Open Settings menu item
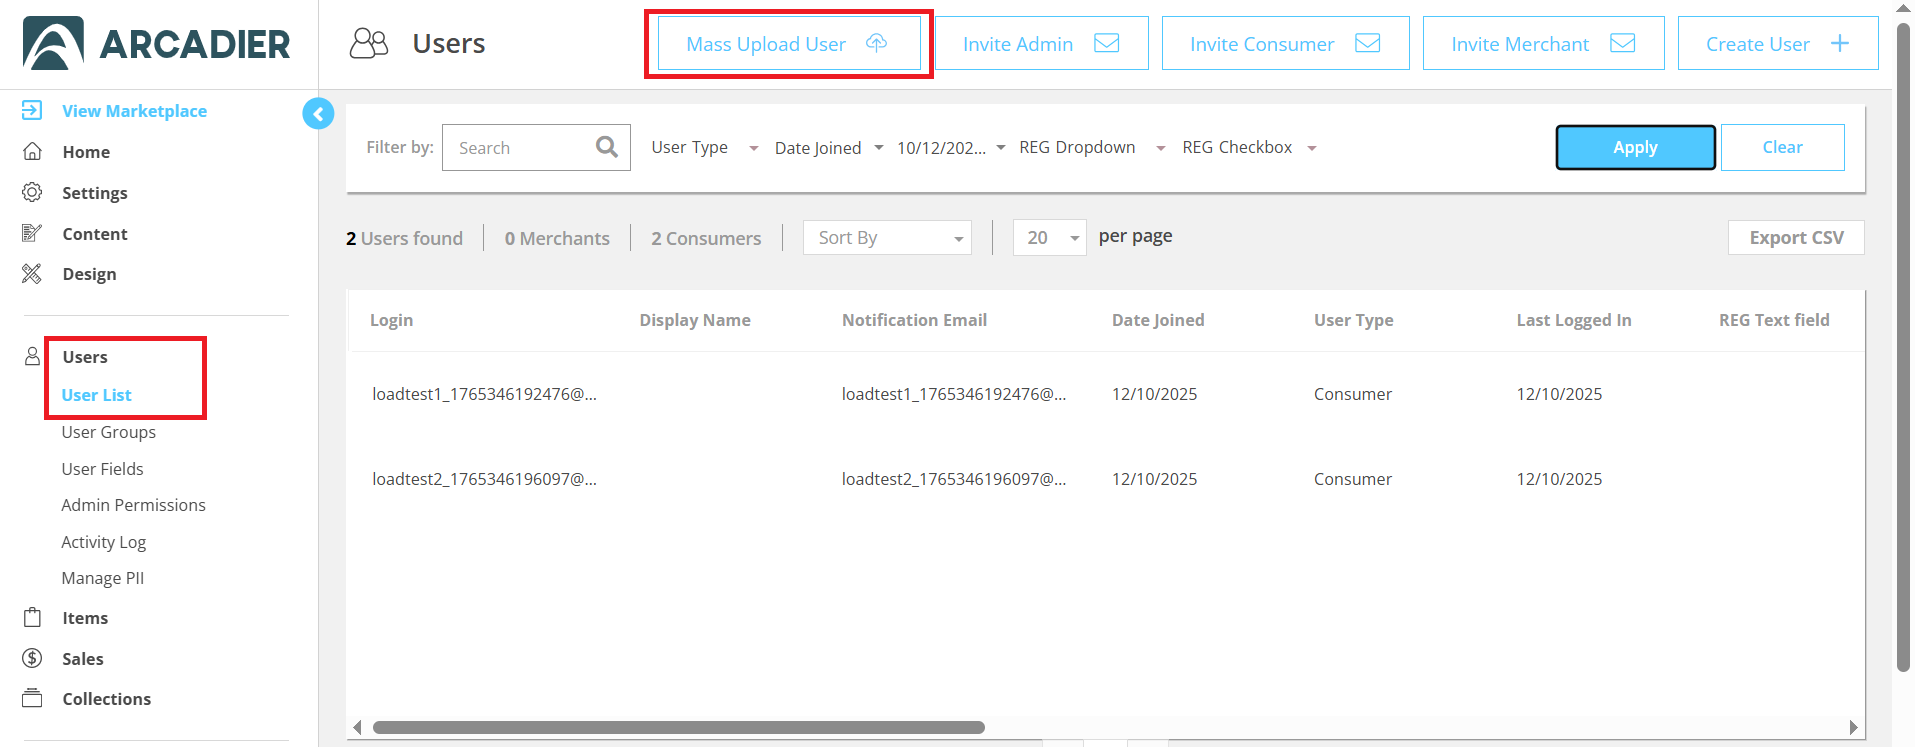 [95, 192]
